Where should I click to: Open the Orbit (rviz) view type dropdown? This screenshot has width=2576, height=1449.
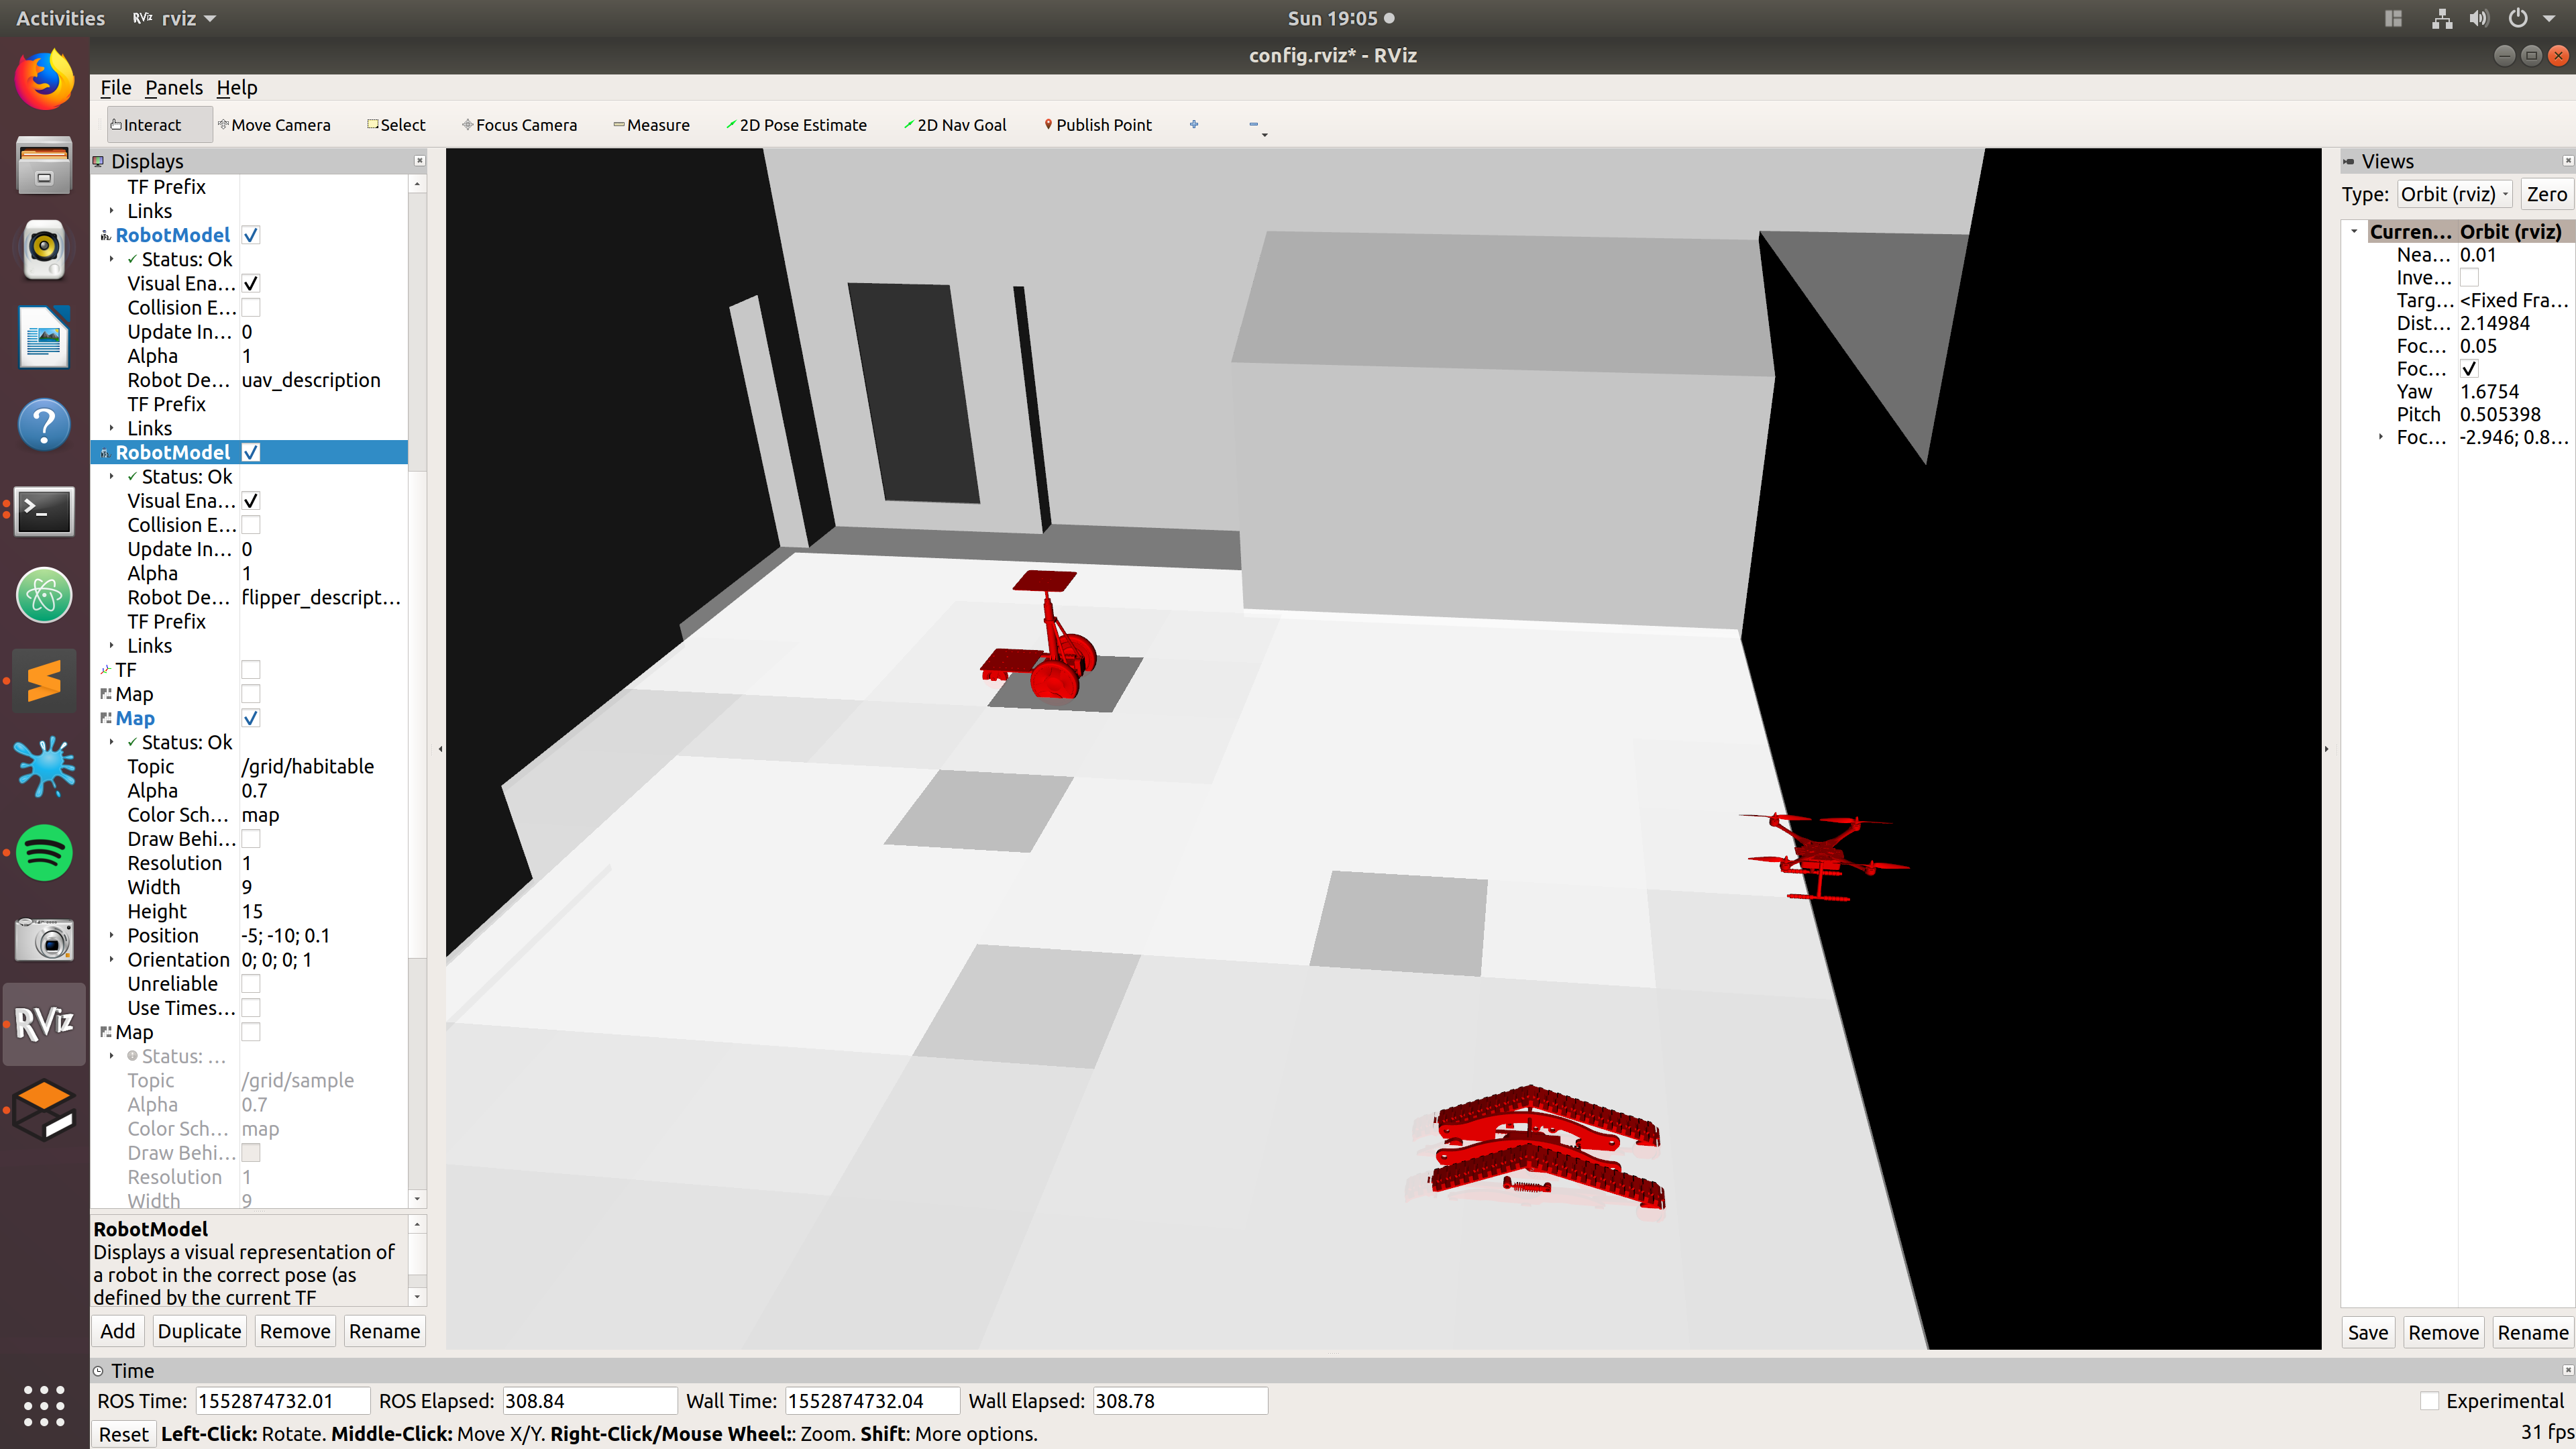(2455, 195)
